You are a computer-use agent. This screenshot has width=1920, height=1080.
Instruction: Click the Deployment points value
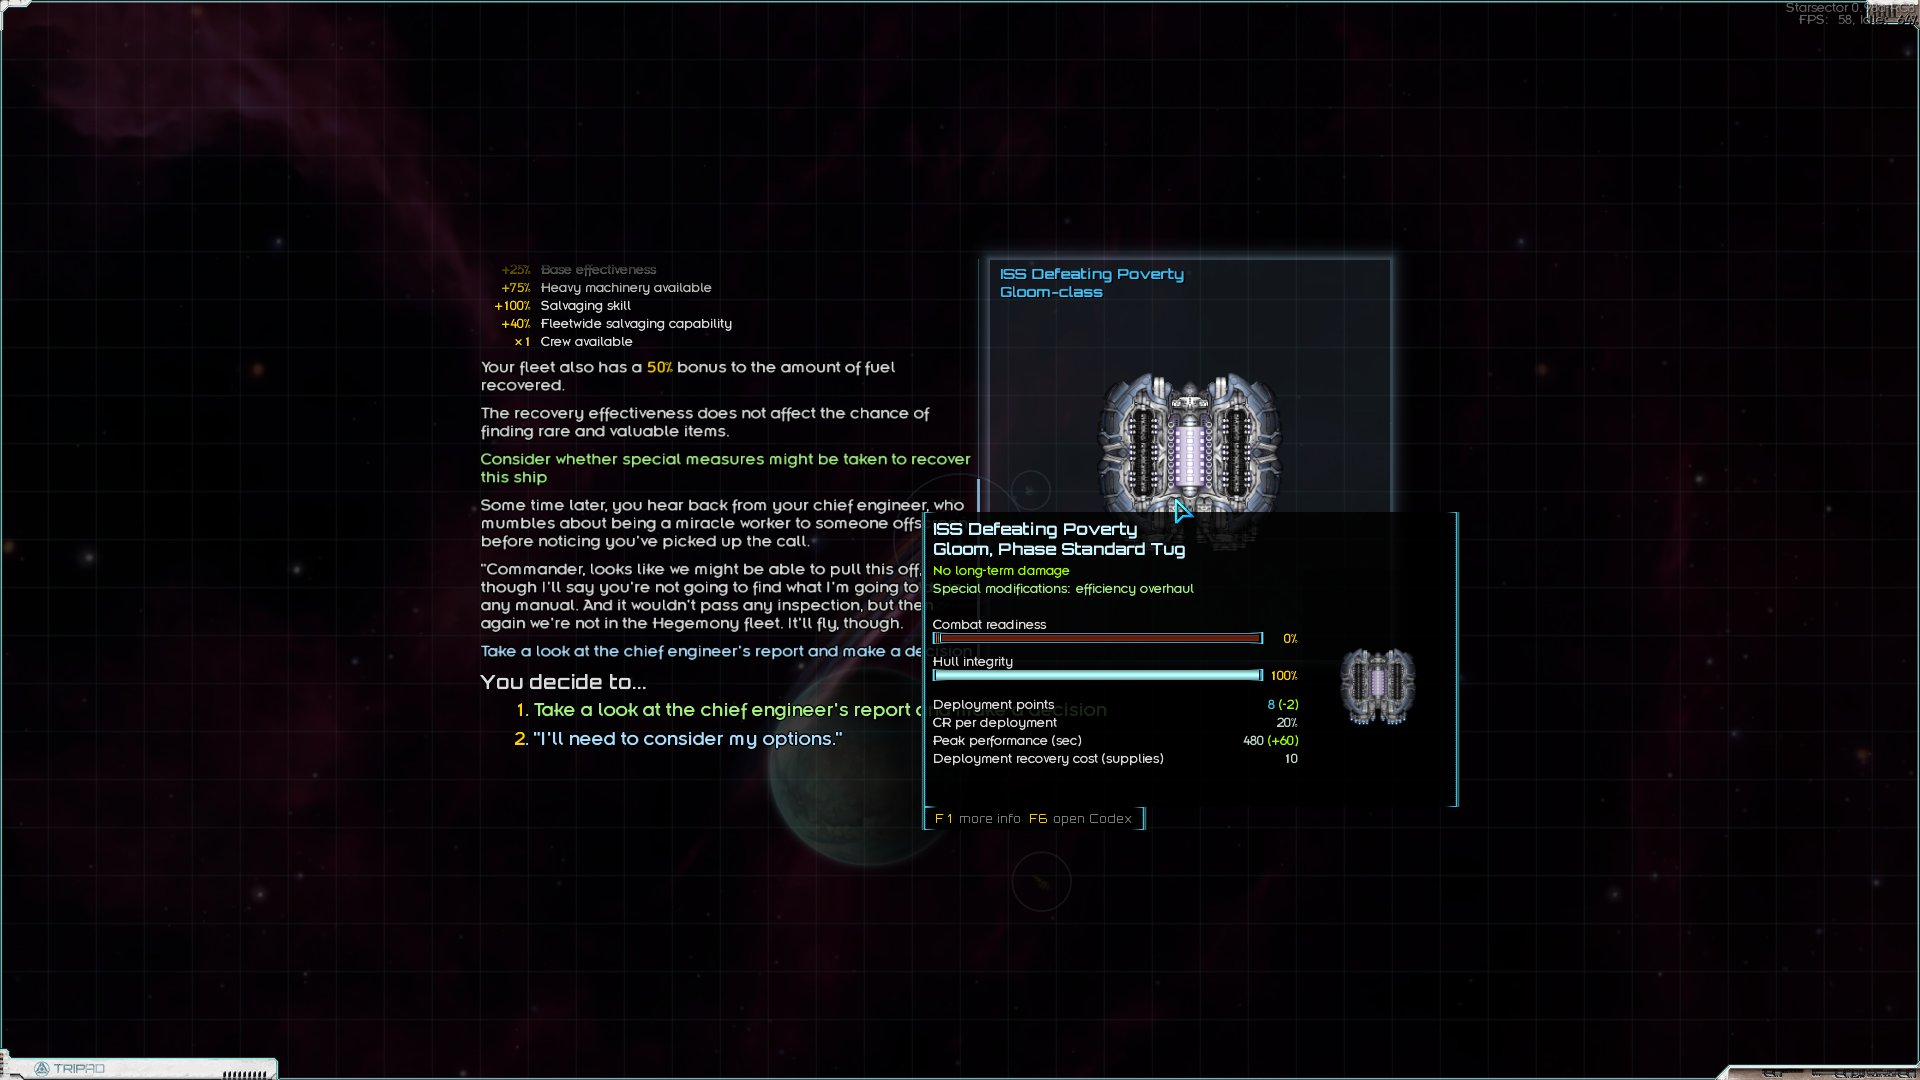point(1282,705)
